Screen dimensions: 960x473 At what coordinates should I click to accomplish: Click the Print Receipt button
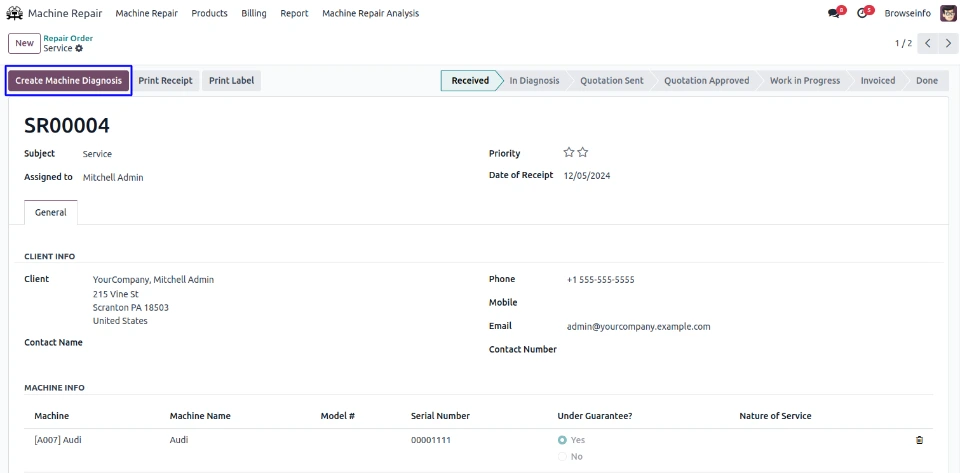point(165,80)
